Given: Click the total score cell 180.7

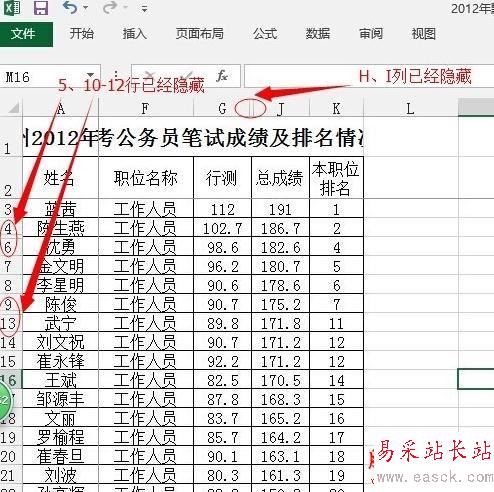Looking at the screenshot, I should (280, 266).
